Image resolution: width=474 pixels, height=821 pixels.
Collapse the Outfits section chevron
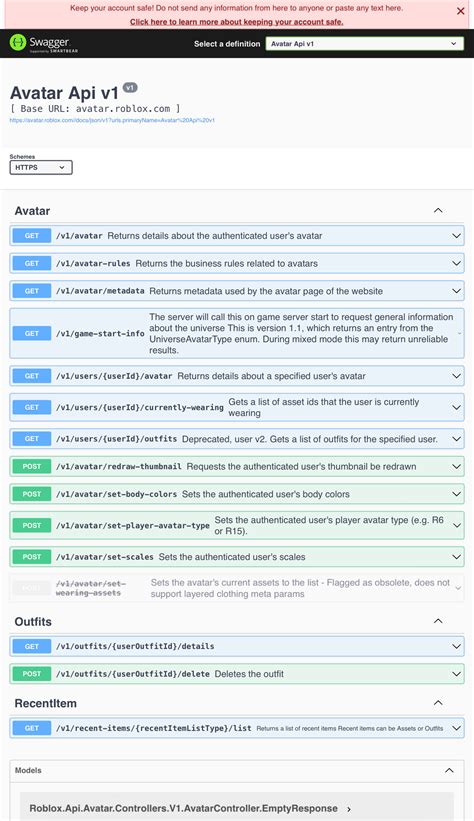coord(438,622)
